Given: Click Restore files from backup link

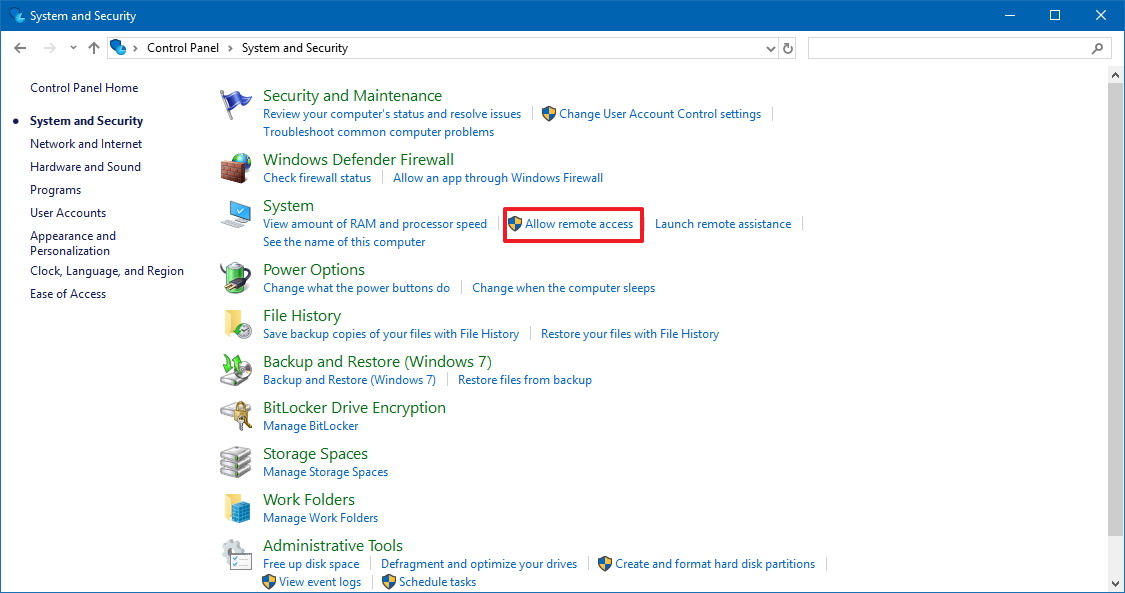Looking at the screenshot, I should click(524, 380).
